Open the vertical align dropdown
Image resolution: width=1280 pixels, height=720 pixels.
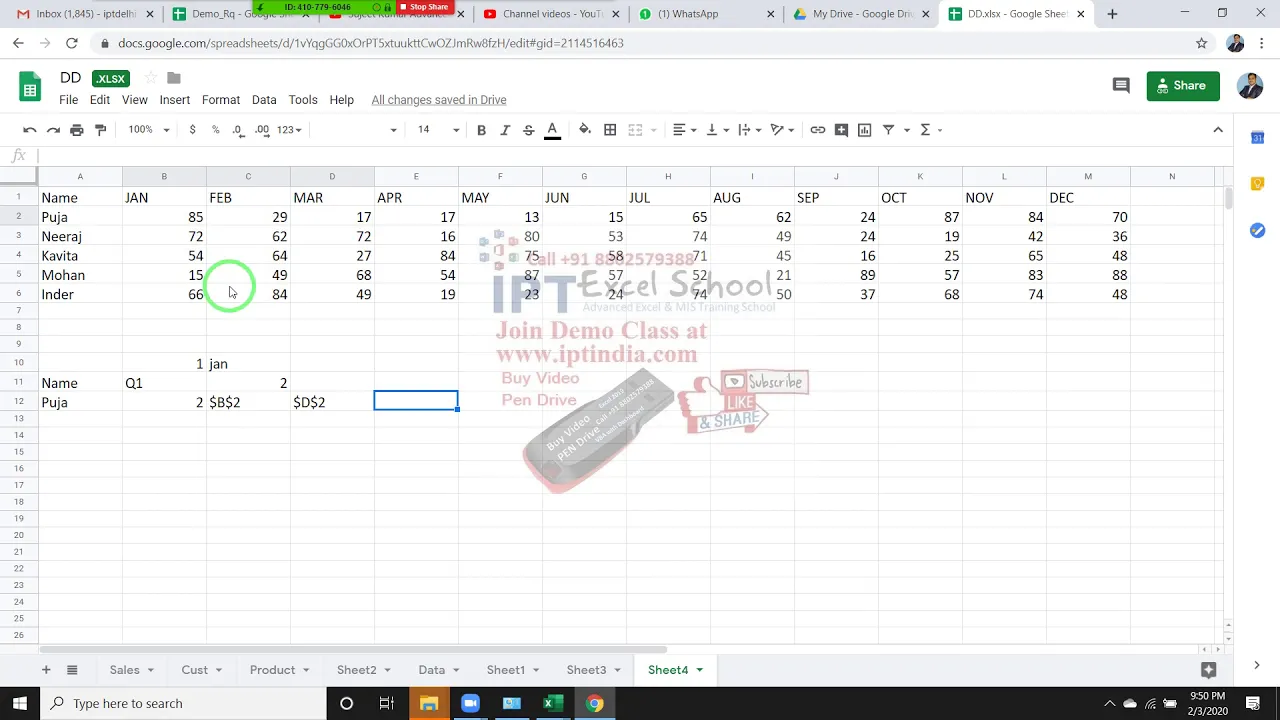(x=717, y=130)
